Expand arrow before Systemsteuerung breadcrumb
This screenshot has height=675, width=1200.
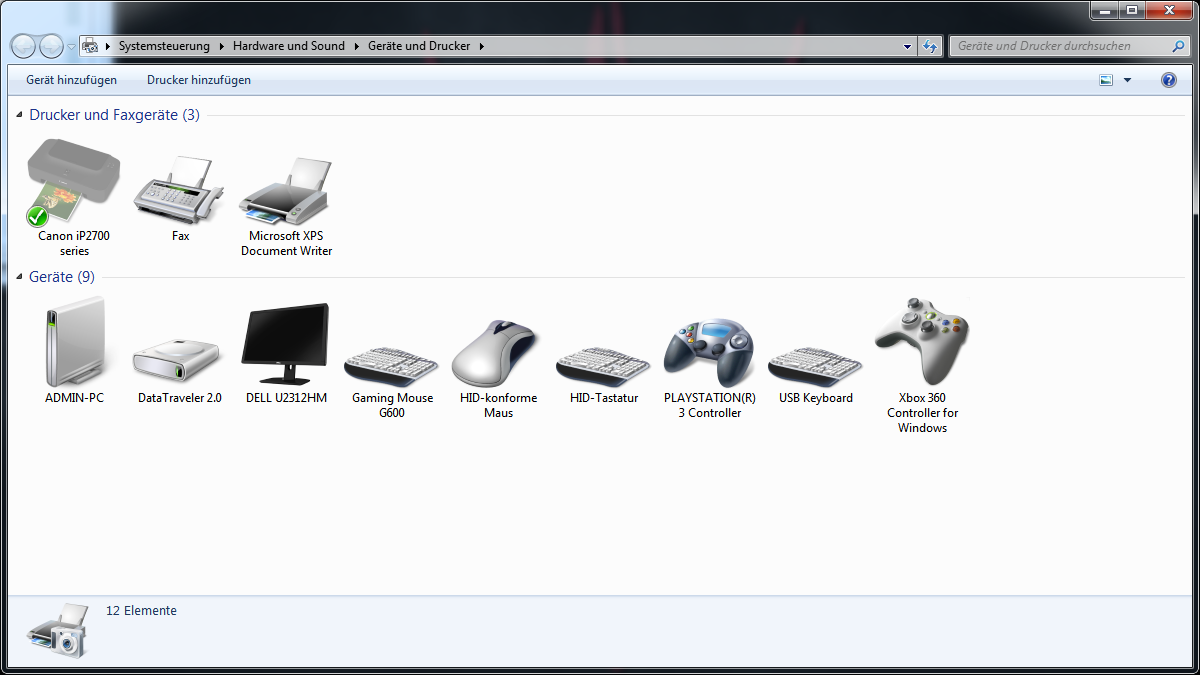coord(108,46)
